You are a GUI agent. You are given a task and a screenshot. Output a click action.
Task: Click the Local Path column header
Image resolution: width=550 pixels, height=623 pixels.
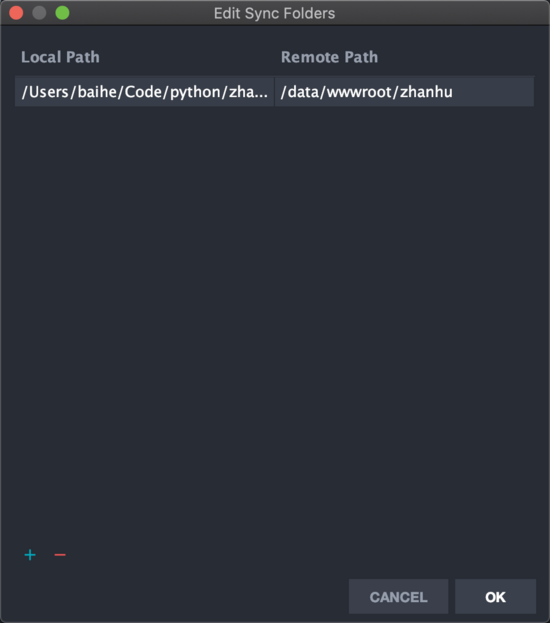60,57
